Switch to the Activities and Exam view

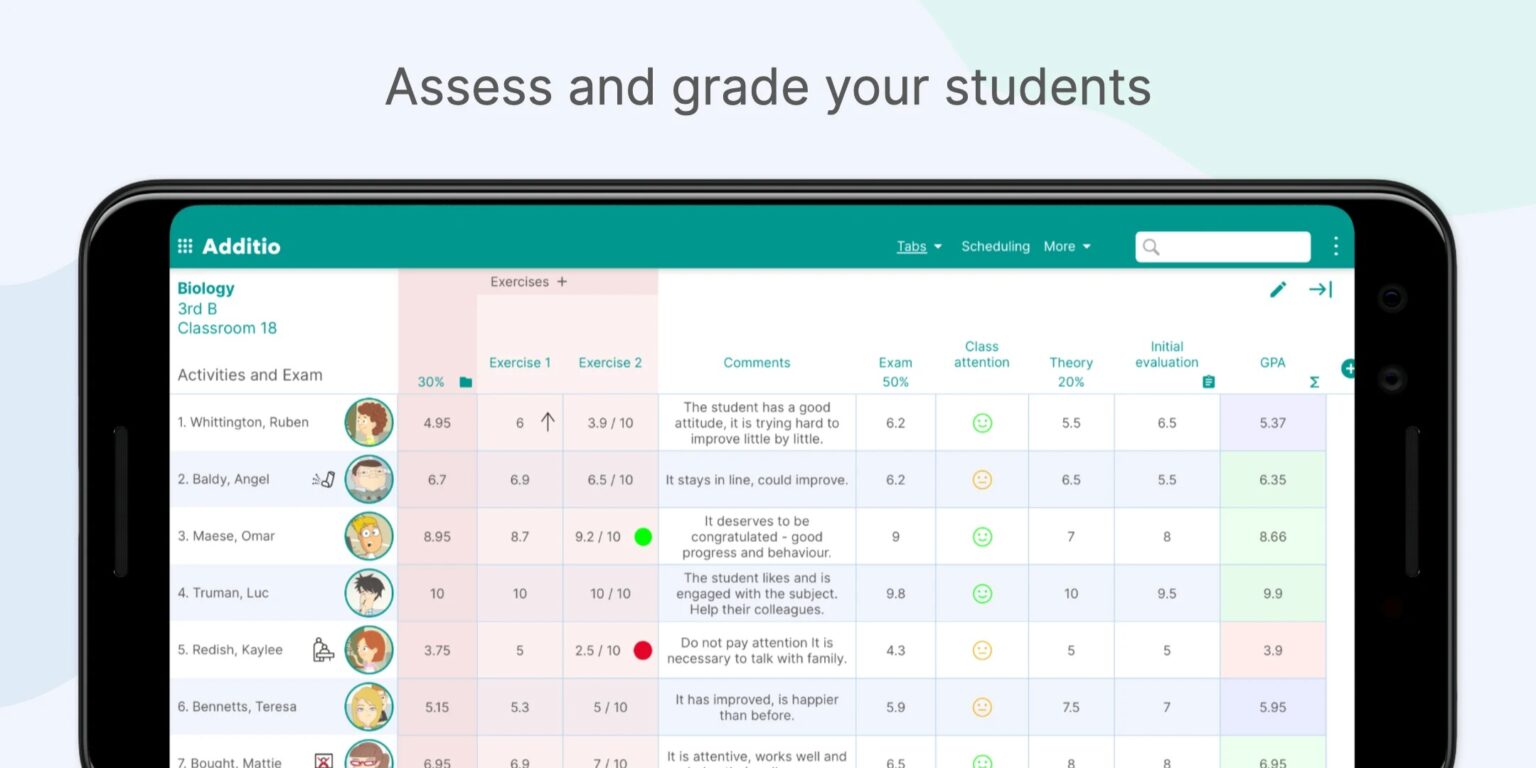coord(249,375)
